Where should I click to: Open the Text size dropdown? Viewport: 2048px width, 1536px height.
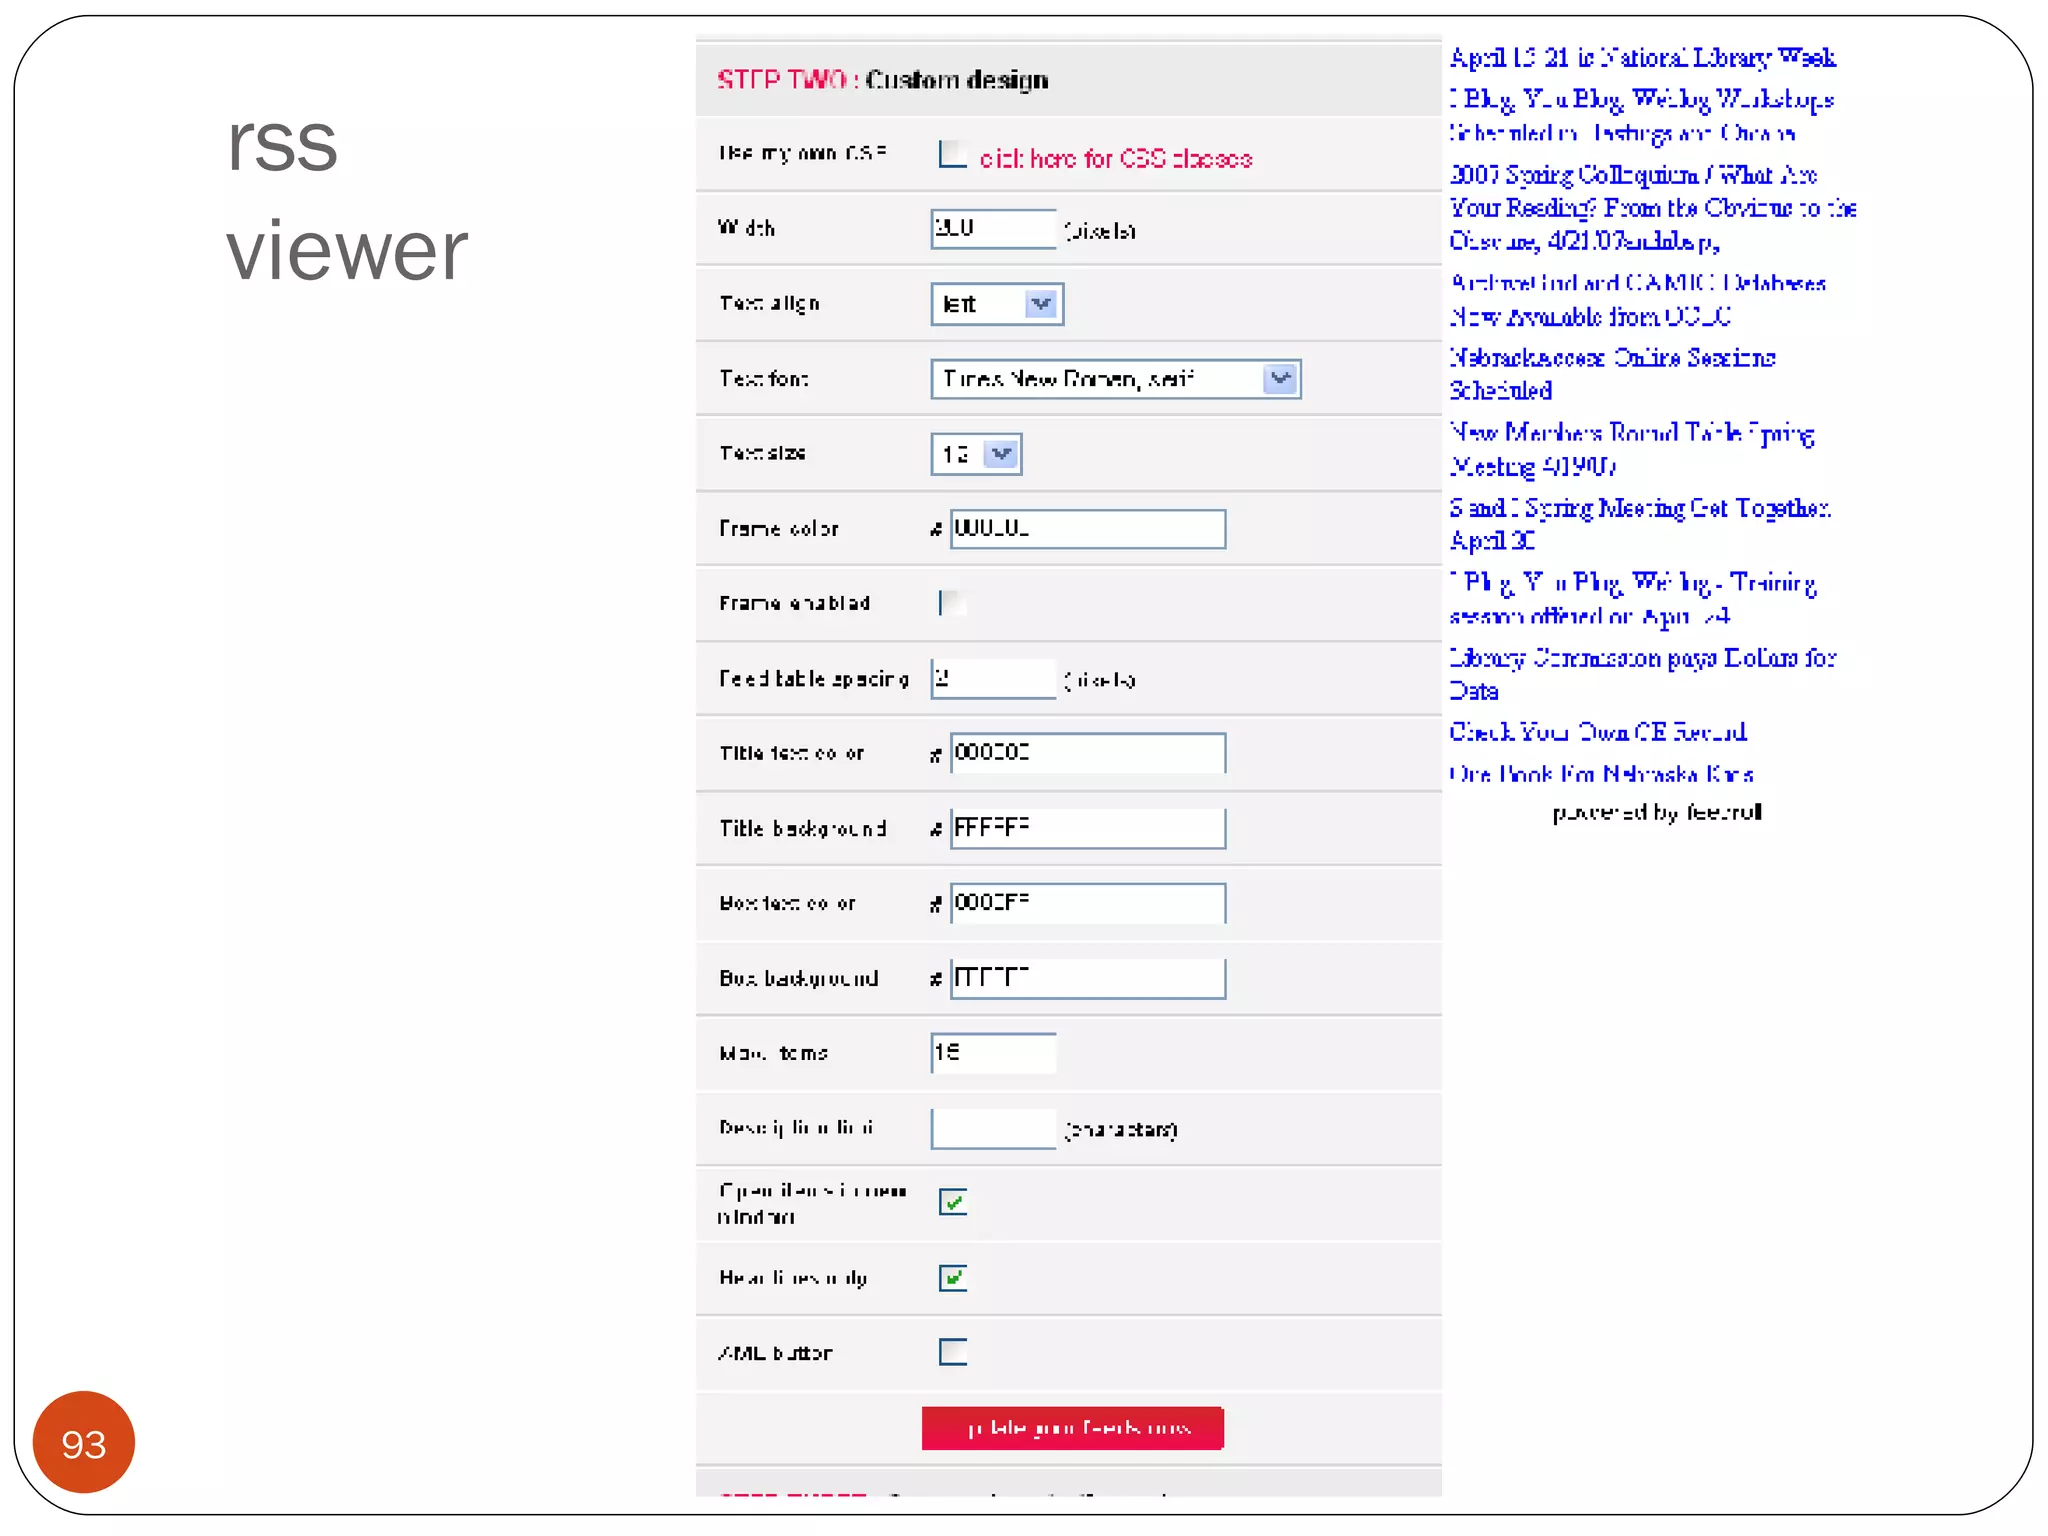coord(976,454)
